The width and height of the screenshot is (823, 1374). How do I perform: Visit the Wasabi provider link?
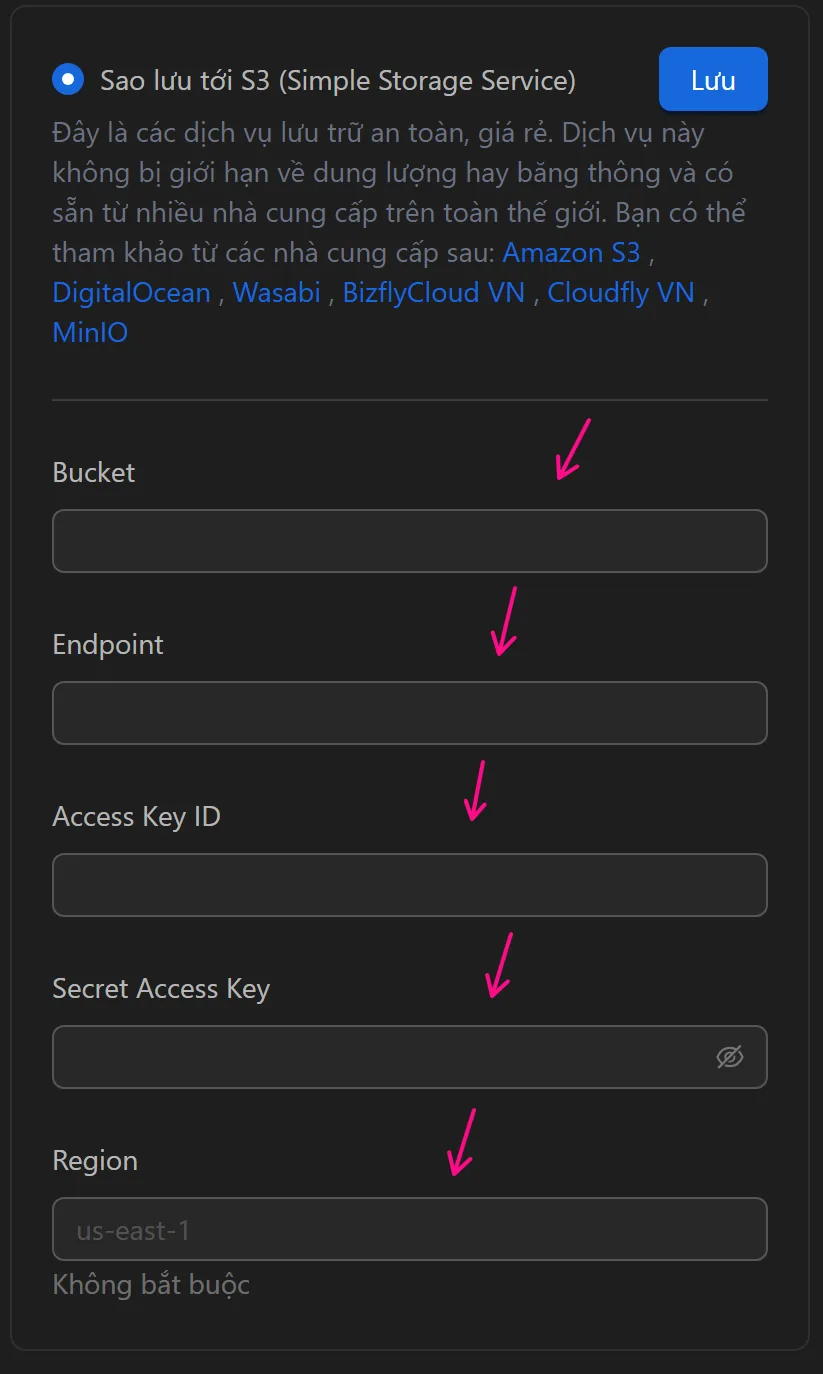click(276, 293)
